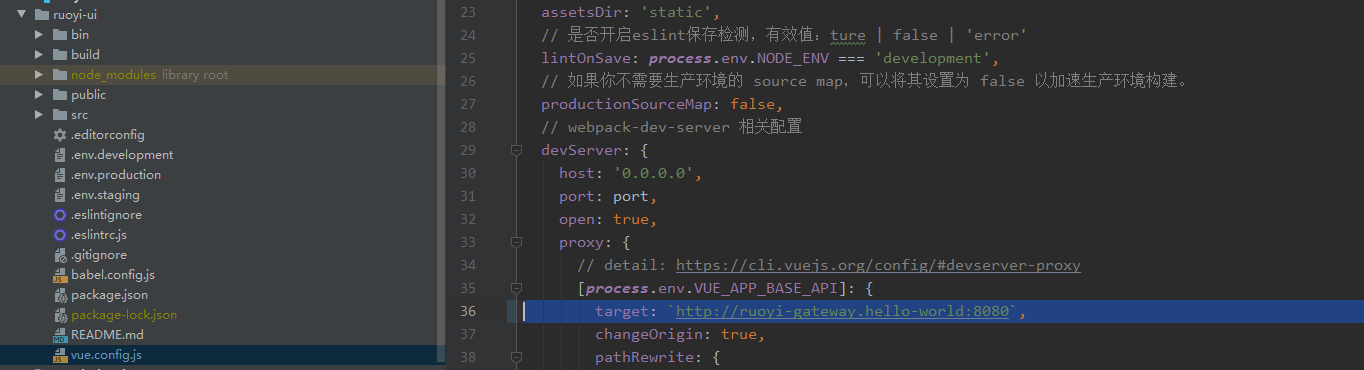Click the '0.0.0.0' host value

(x=654, y=174)
